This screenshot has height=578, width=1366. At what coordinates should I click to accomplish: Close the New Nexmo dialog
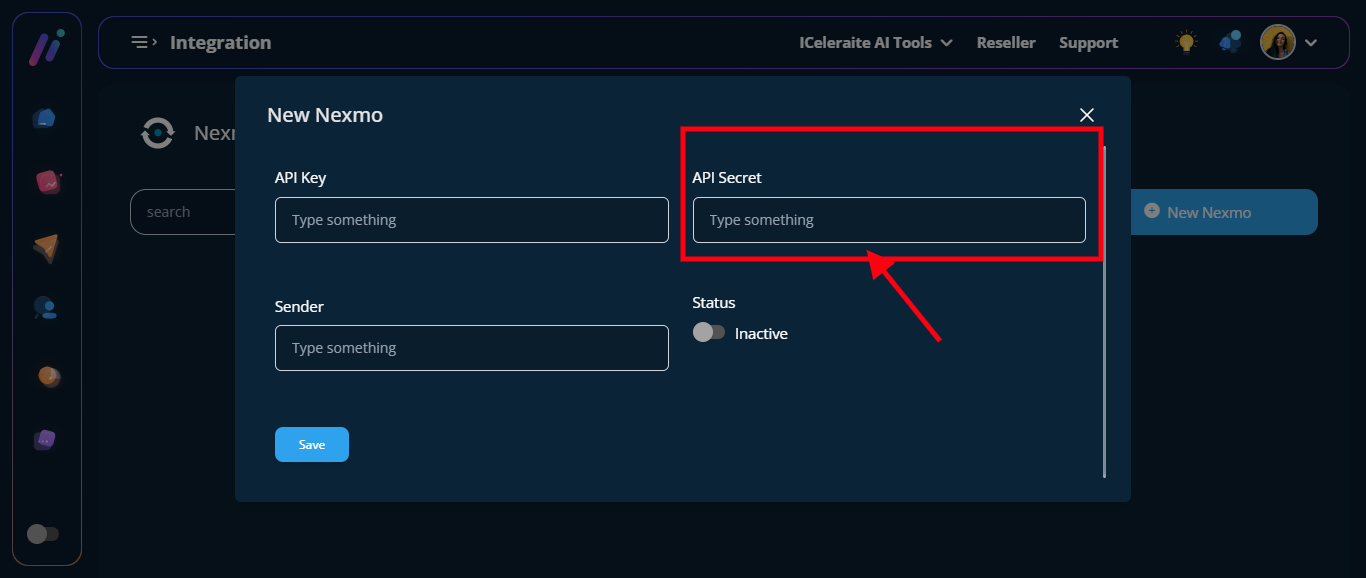(x=1087, y=115)
